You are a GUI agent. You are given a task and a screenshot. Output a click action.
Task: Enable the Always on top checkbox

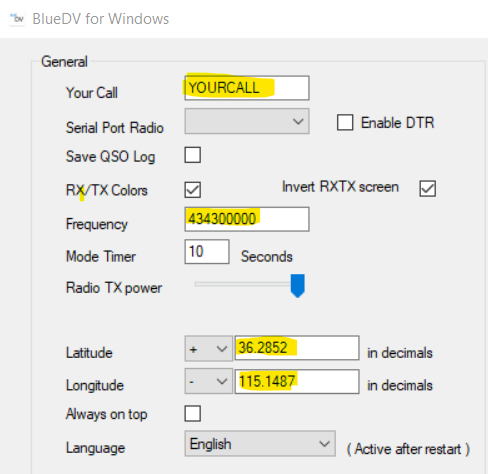pos(193,414)
